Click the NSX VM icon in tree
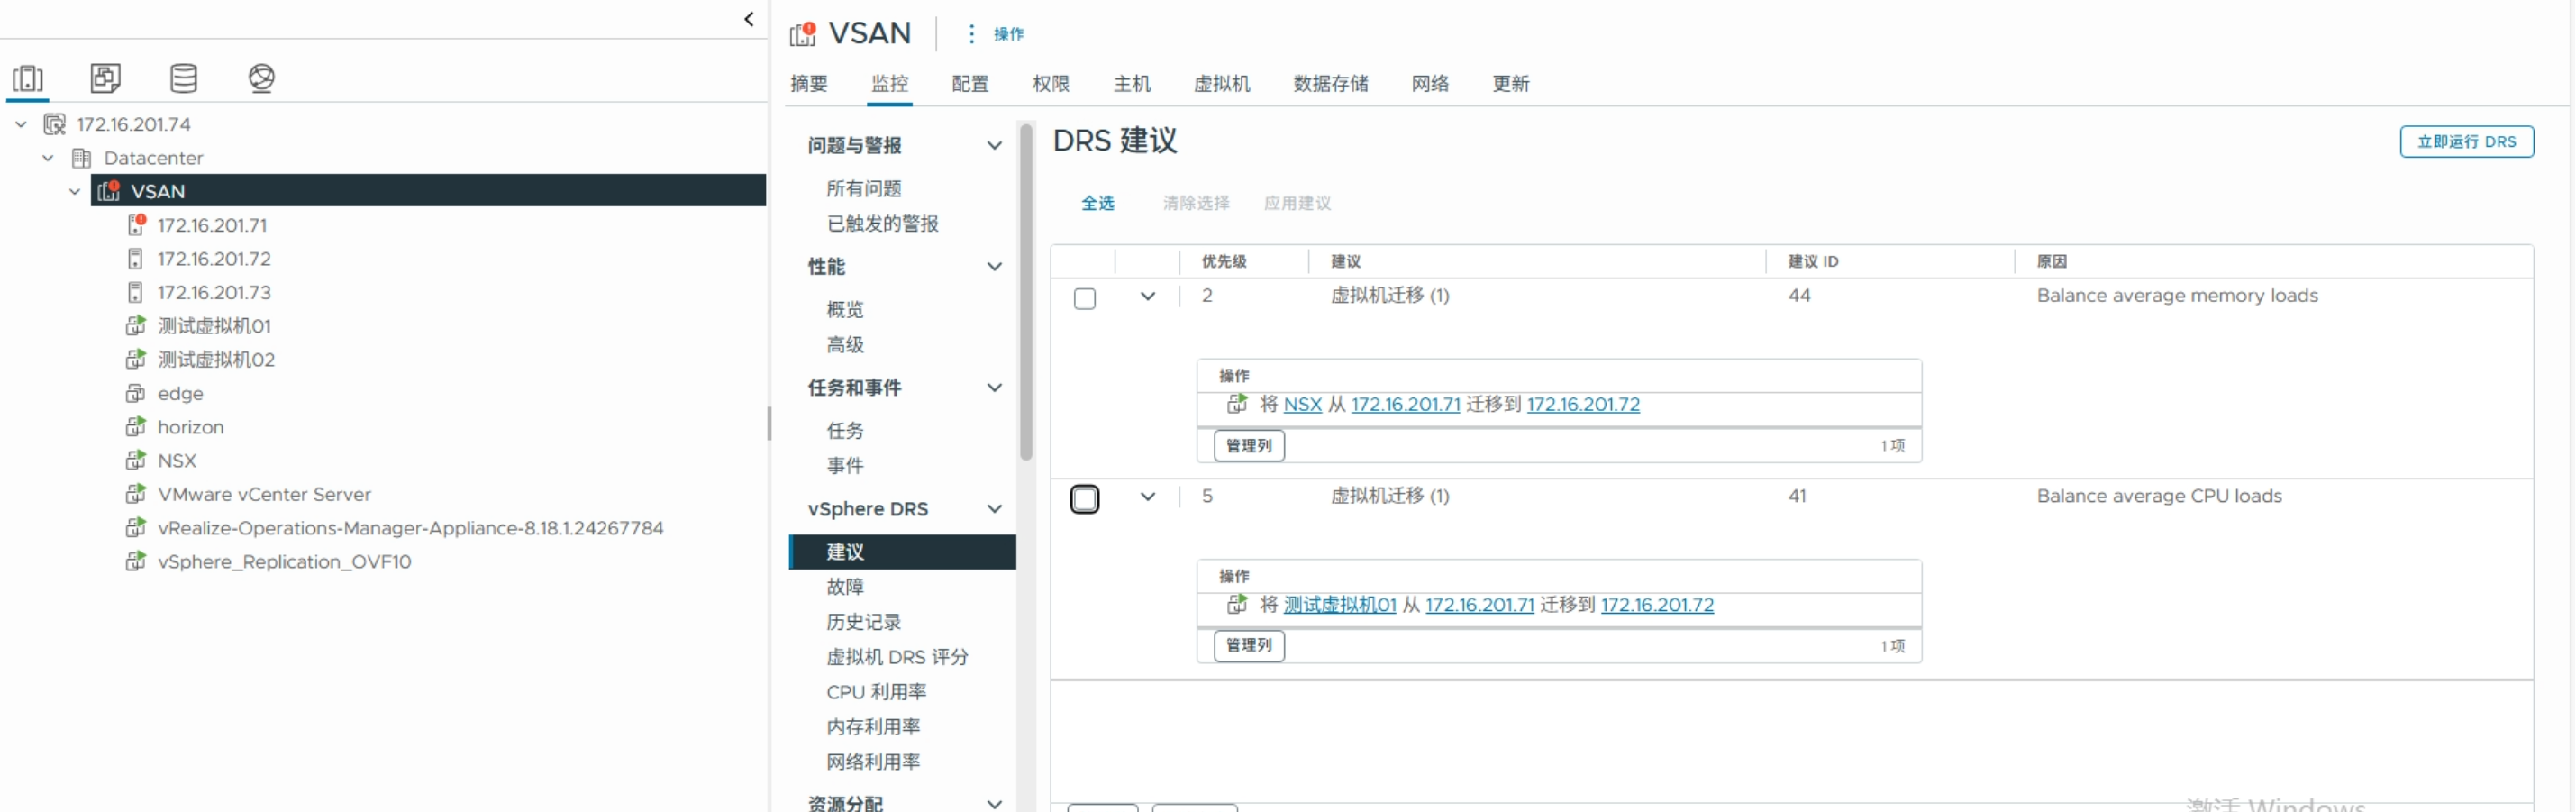The image size is (2576, 812). (136, 461)
